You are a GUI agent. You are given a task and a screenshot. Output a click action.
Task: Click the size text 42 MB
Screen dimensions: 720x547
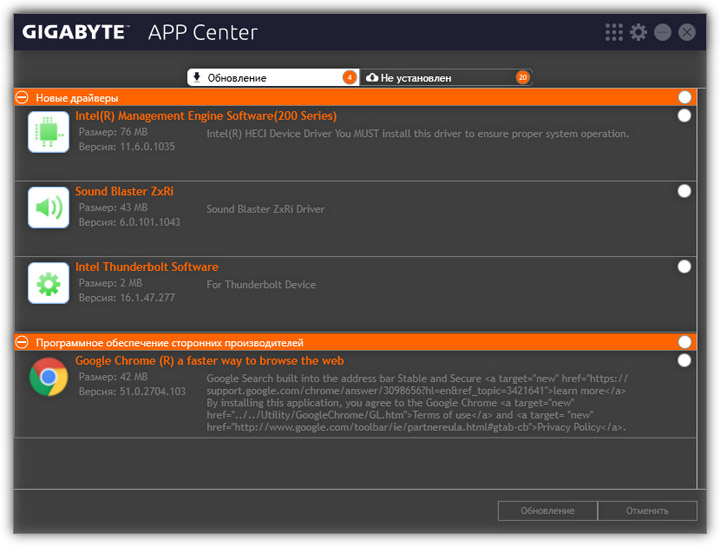coord(134,377)
